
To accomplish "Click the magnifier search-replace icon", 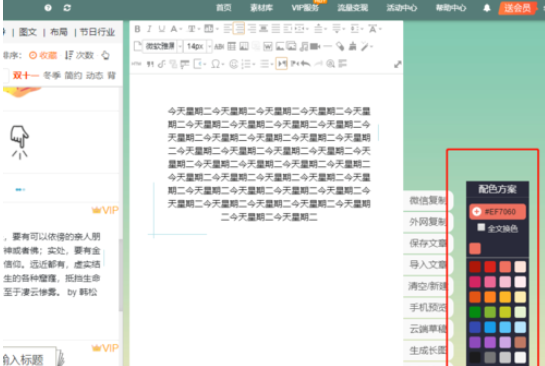I will (331, 64).
